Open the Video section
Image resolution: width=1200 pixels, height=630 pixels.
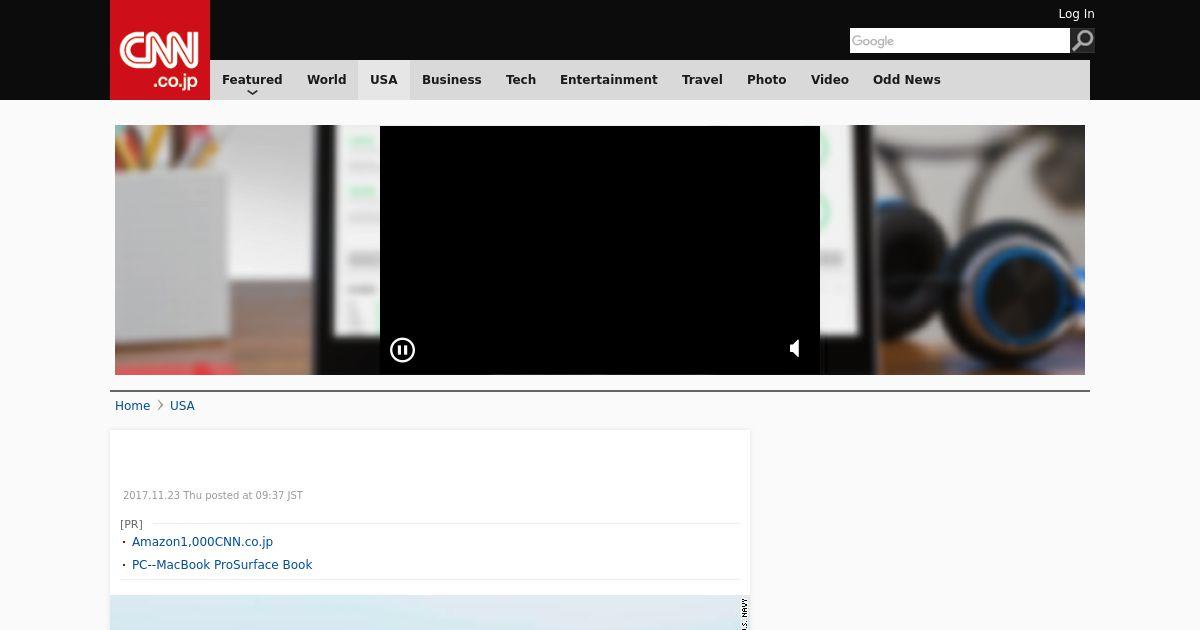pos(830,80)
